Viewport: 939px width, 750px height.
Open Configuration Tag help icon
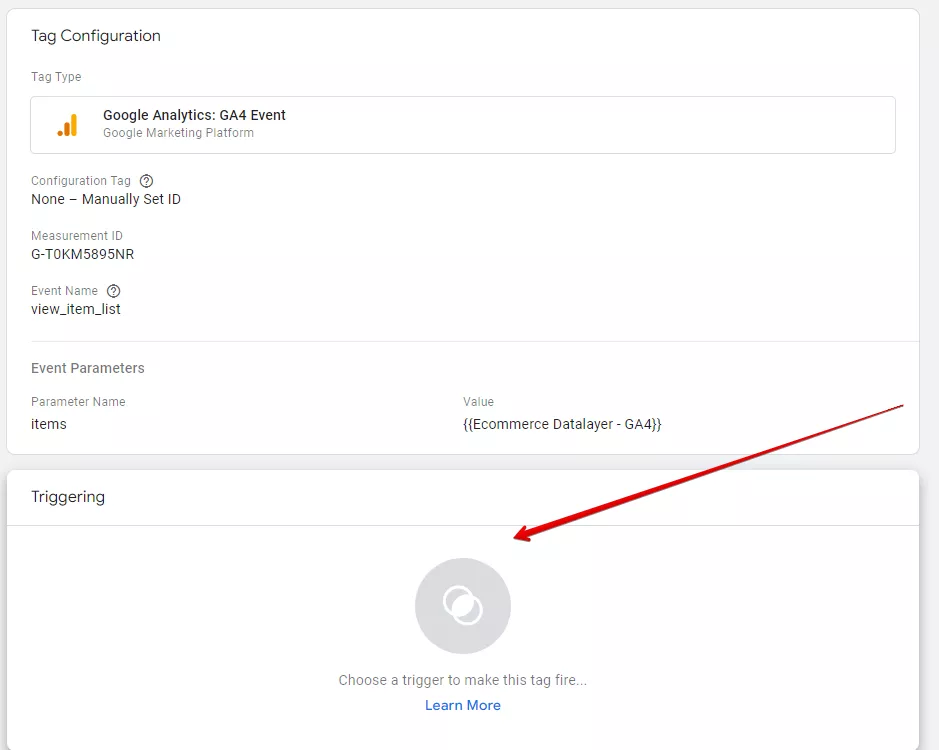[146, 181]
